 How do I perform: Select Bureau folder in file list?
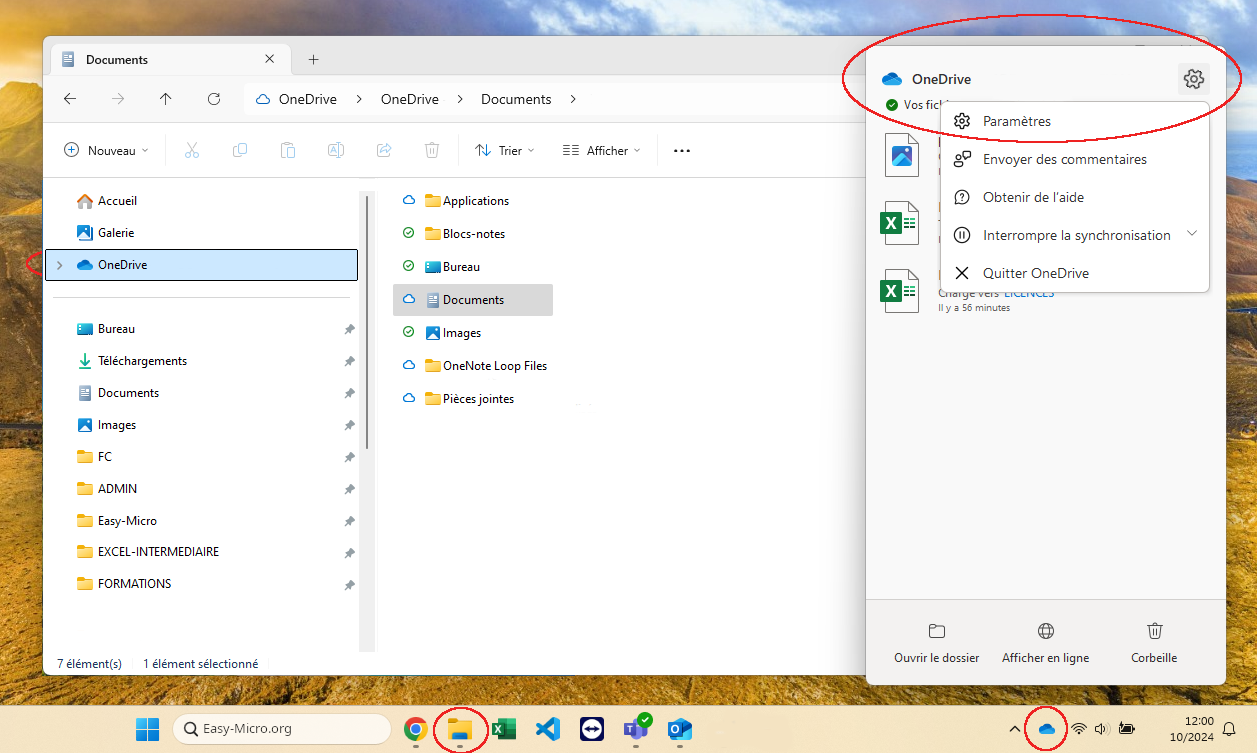[x=452, y=267]
